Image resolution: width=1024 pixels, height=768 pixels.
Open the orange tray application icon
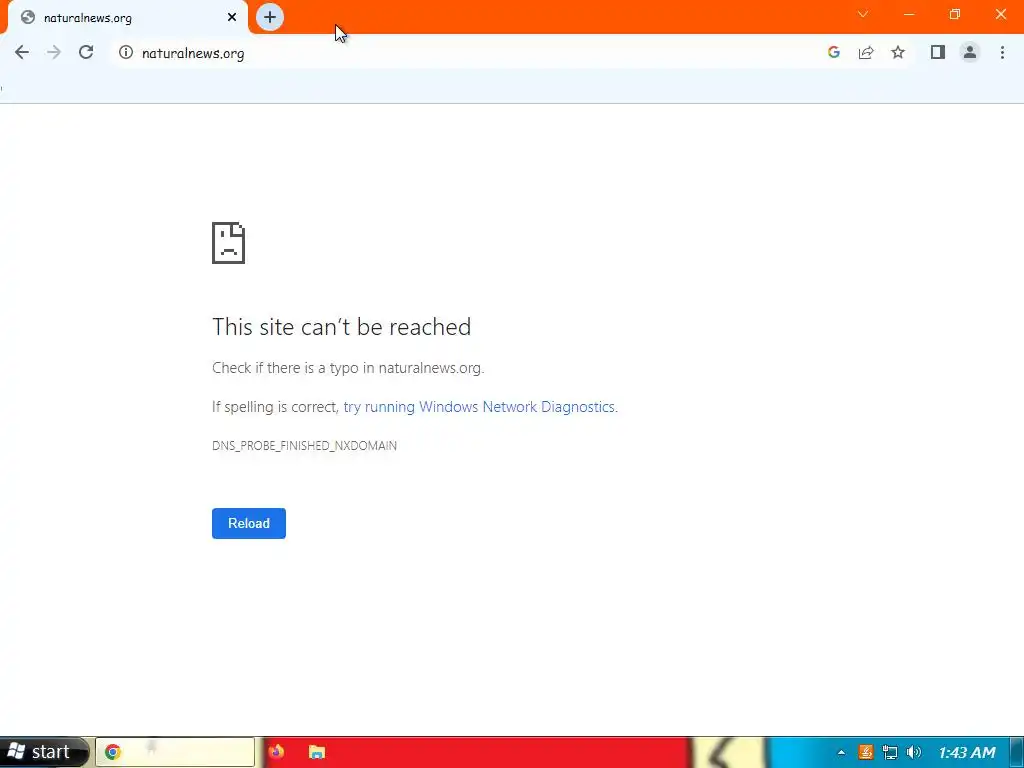point(865,752)
